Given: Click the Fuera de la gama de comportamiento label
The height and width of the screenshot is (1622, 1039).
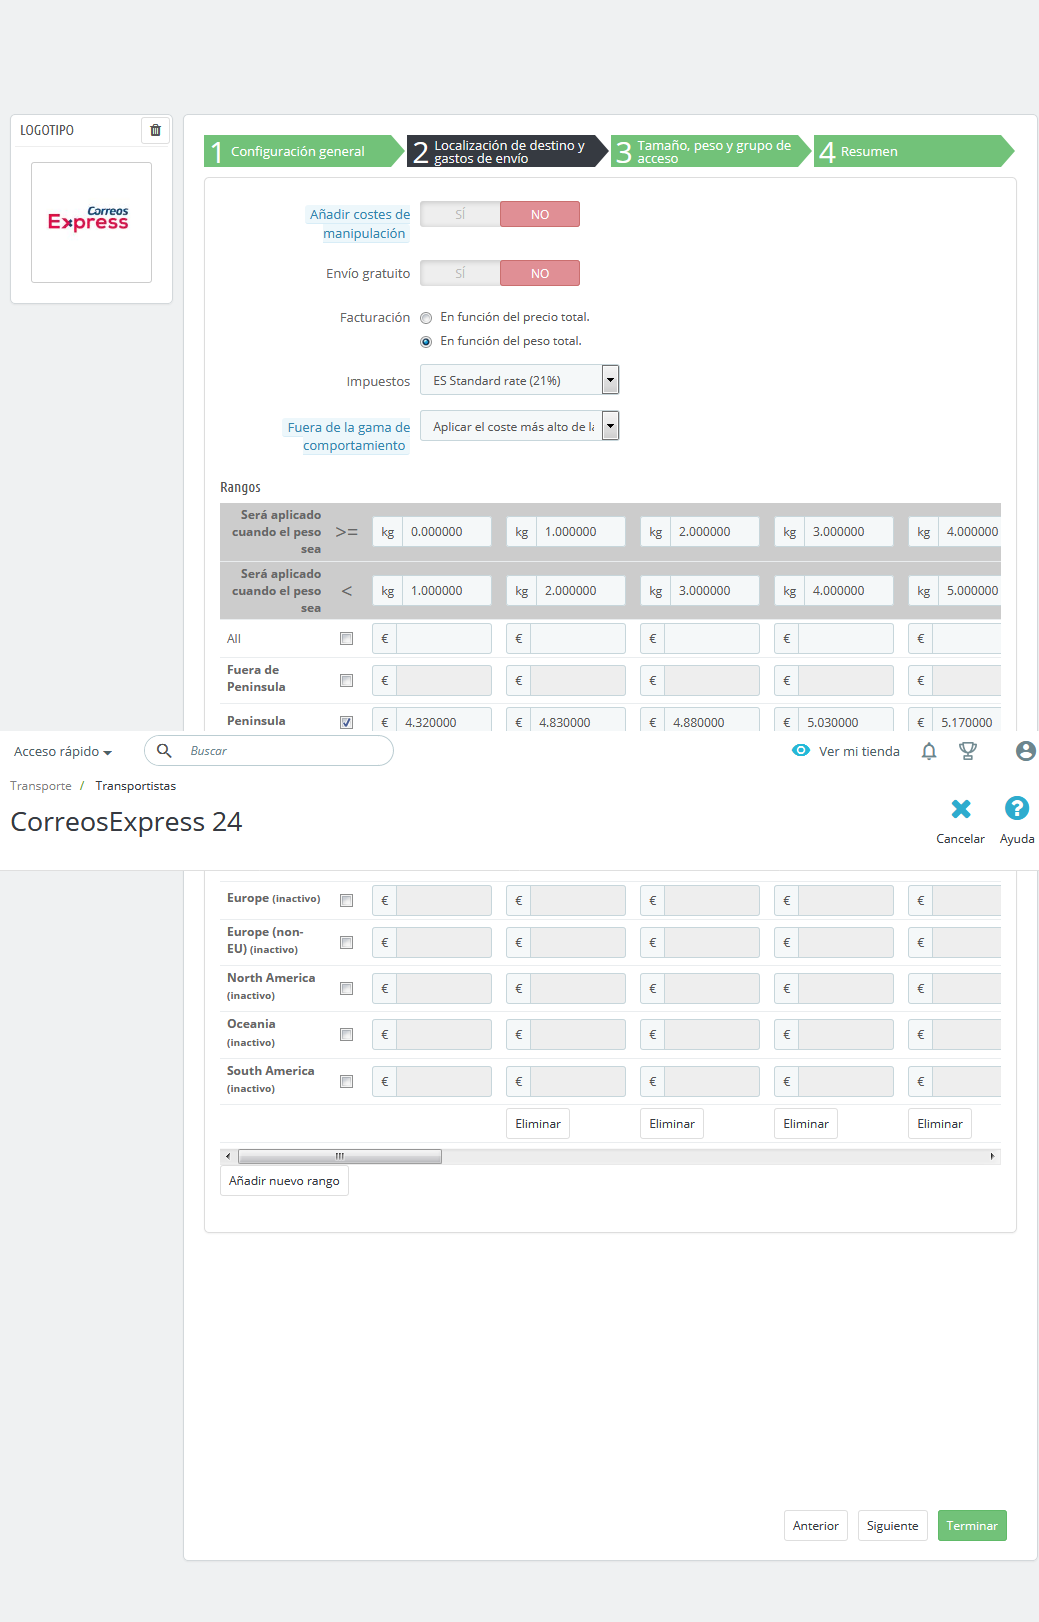Looking at the screenshot, I should pyautogui.click(x=348, y=436).
